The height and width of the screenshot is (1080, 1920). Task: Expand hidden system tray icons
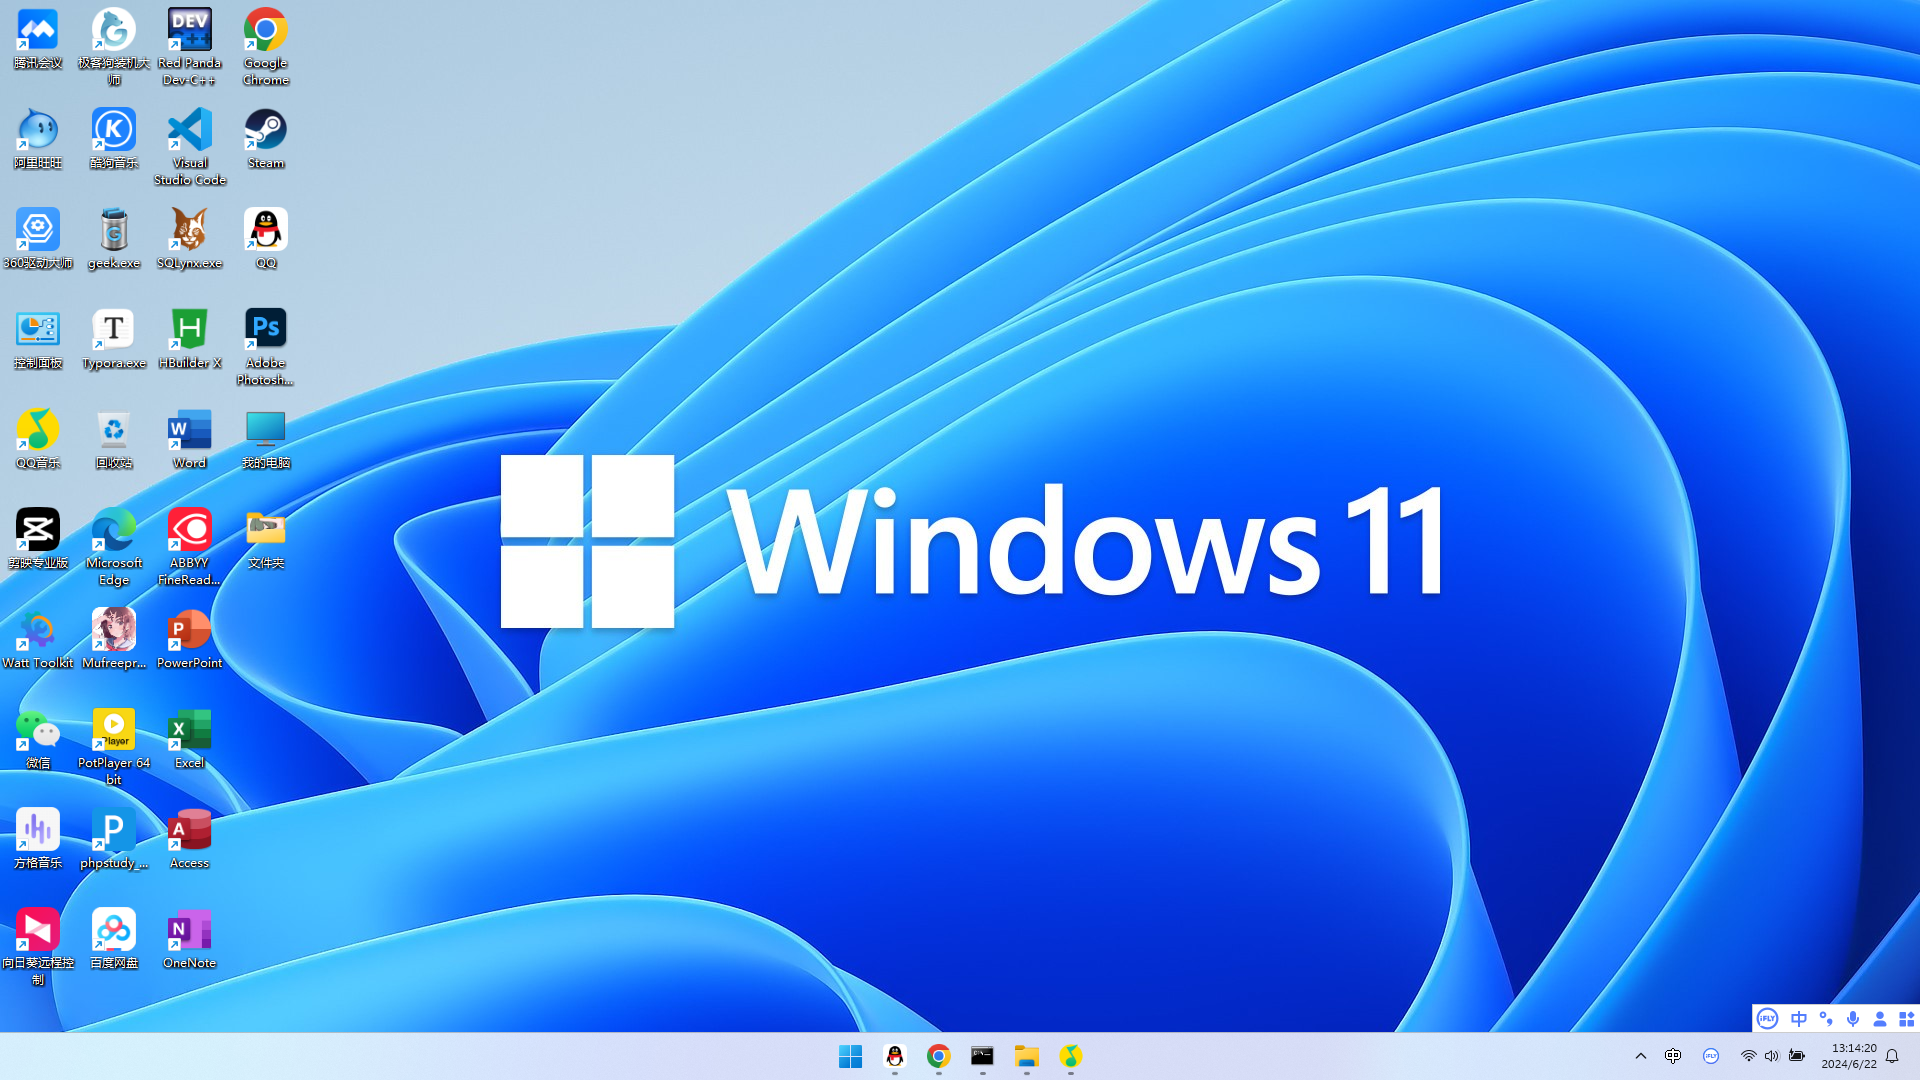[1640, 1056]
